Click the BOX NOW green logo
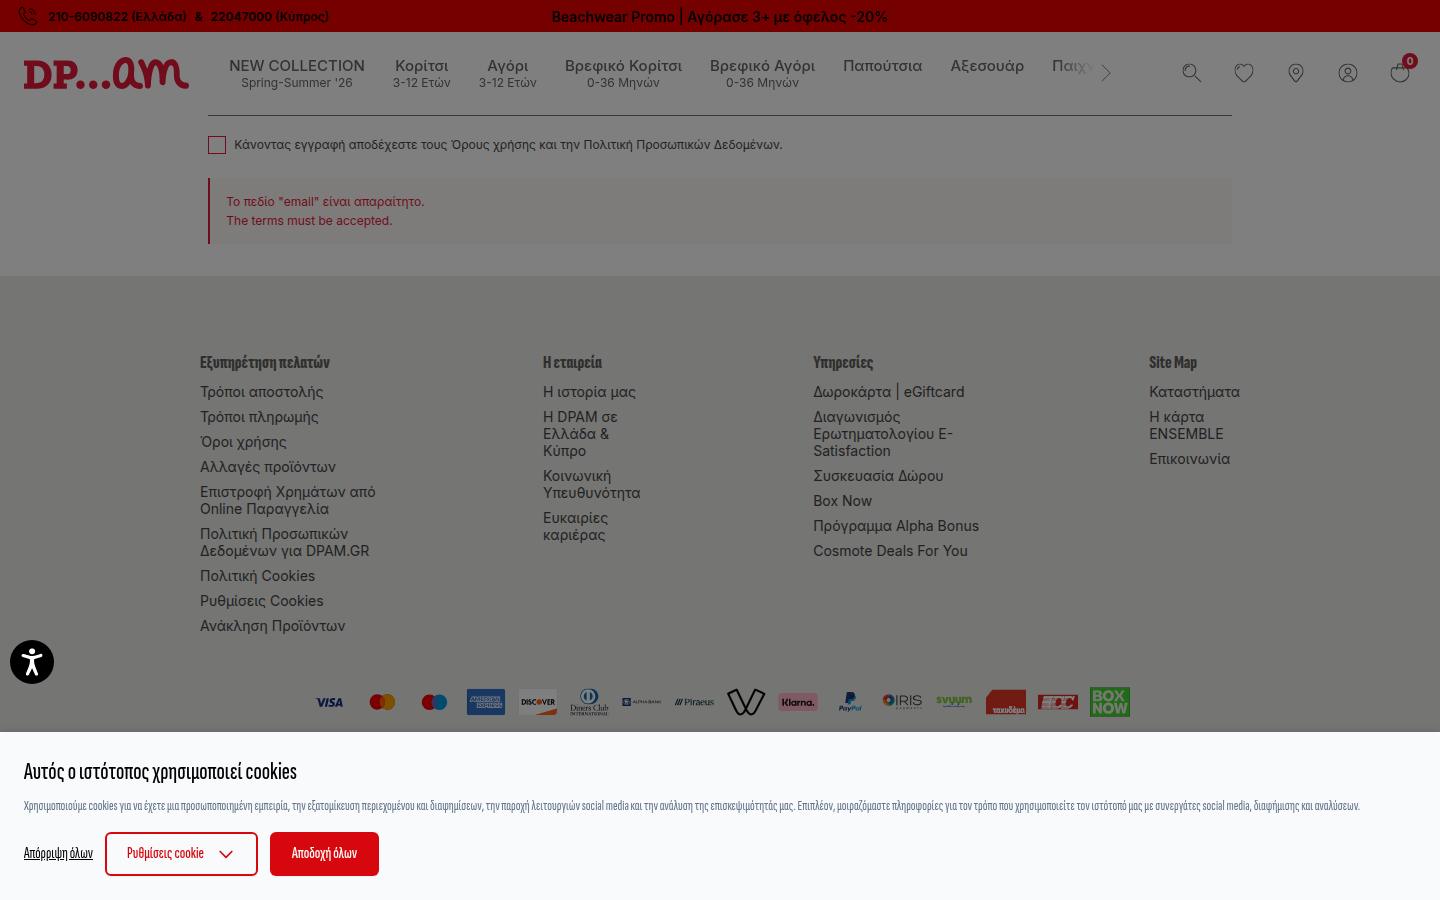1440x900 pixels. pyautogui.click(x=1110, y=701)
